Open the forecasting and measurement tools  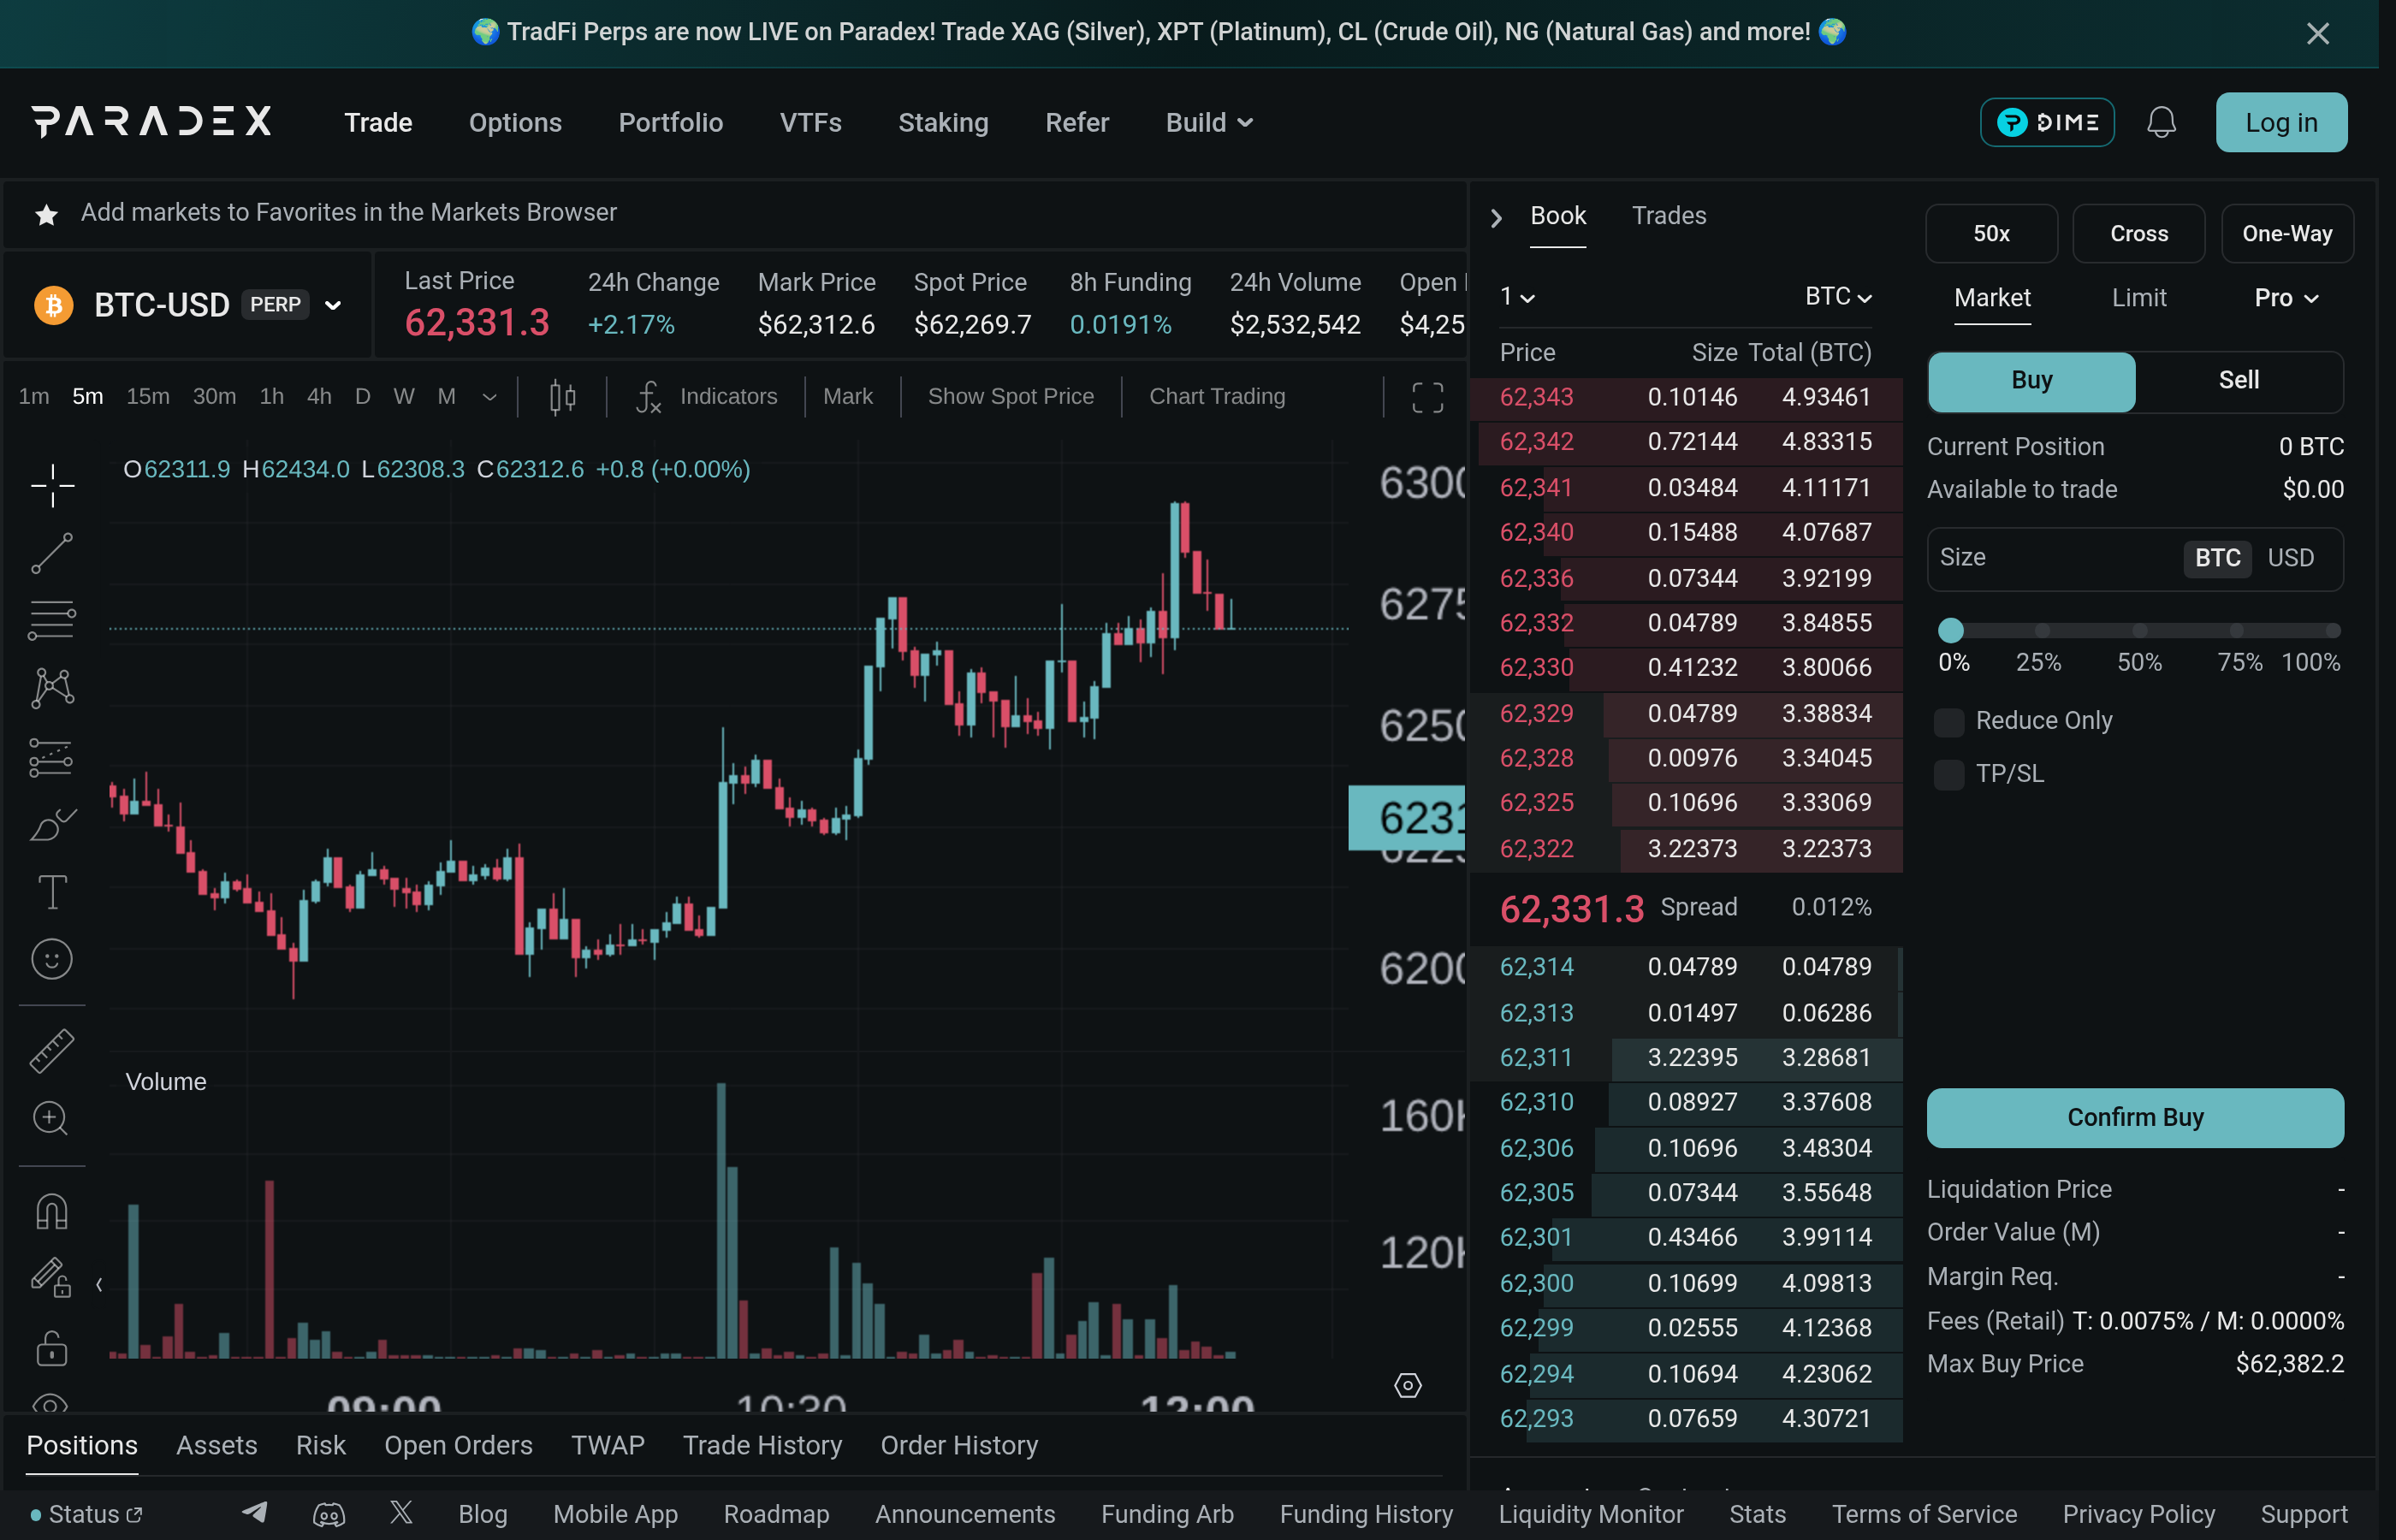click(52, 757)
